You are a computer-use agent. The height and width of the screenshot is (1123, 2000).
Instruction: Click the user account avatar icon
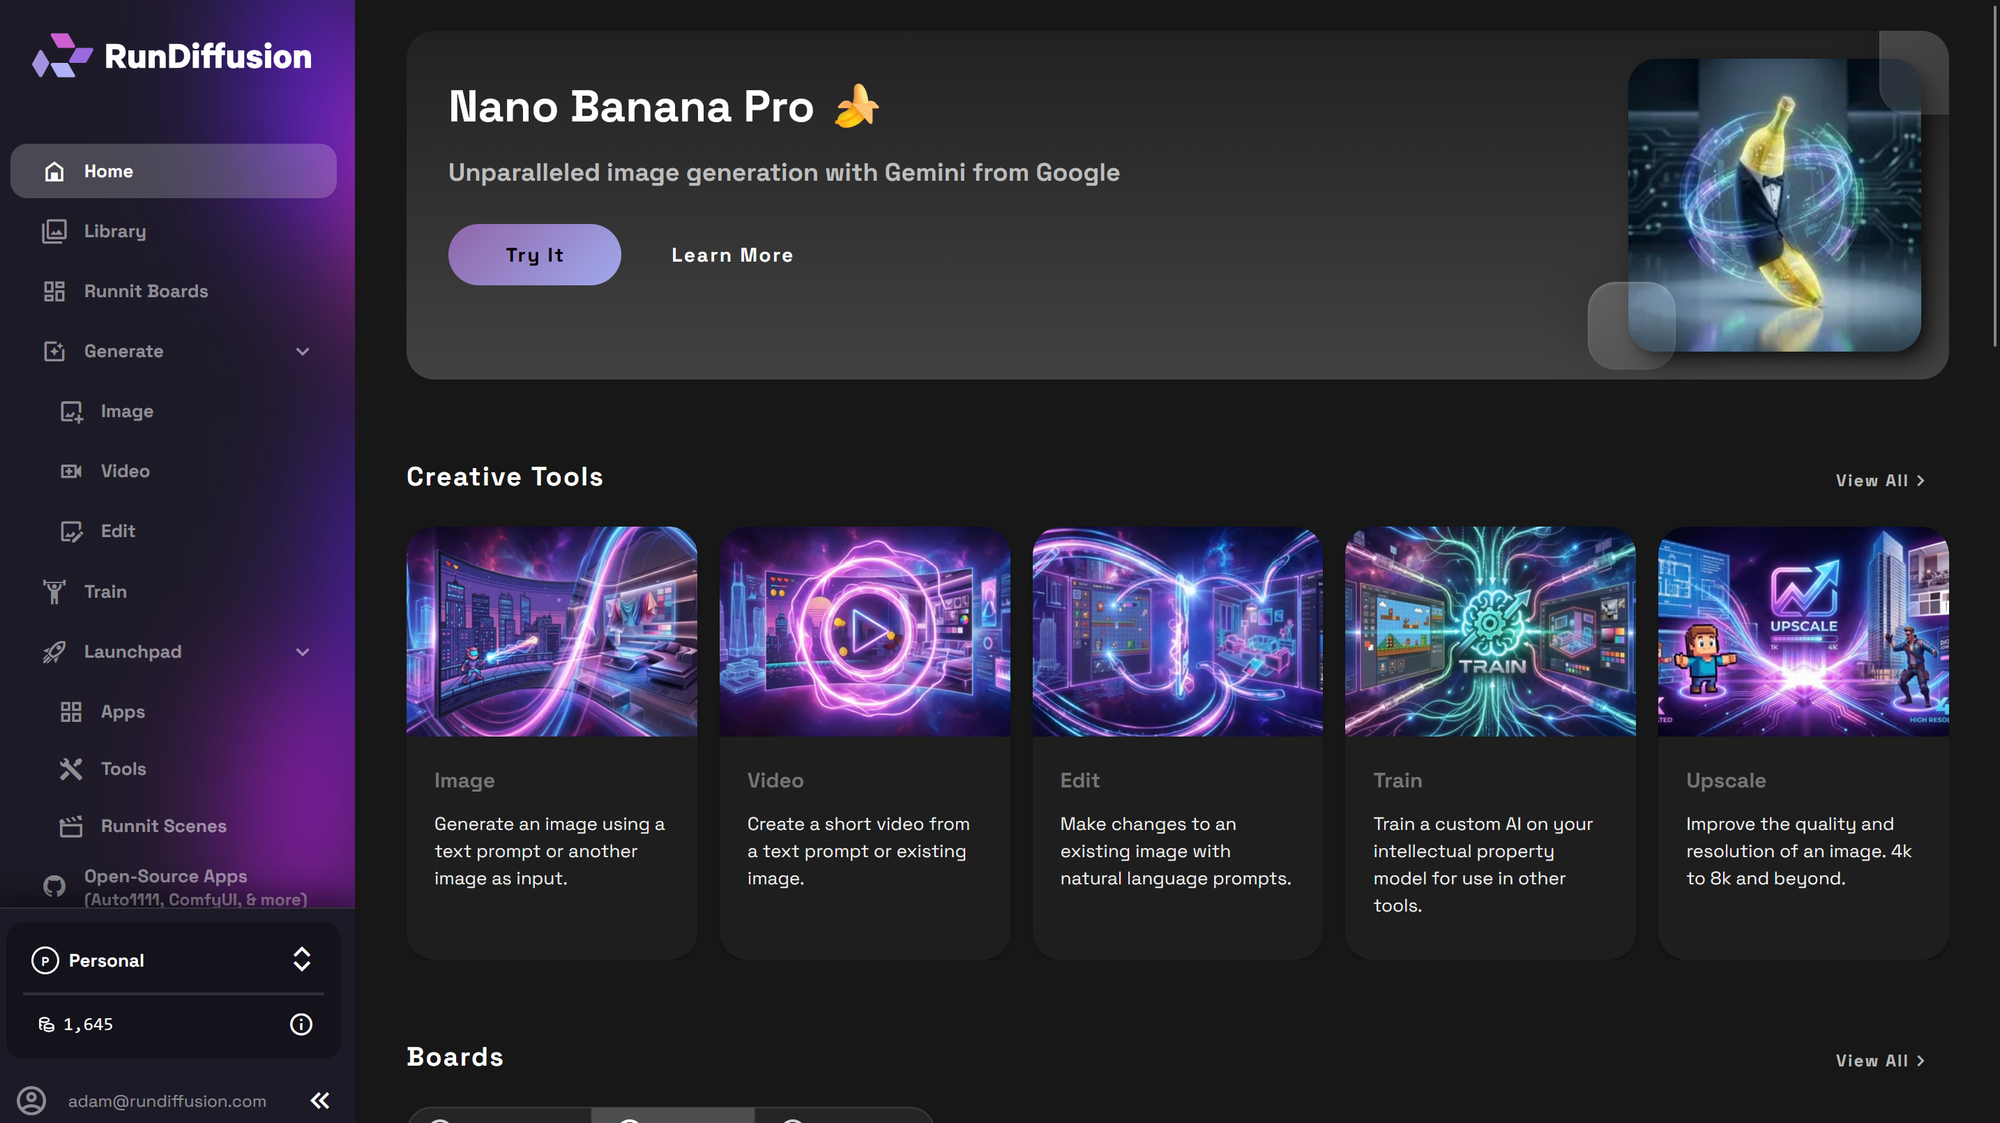[32, 1101]
